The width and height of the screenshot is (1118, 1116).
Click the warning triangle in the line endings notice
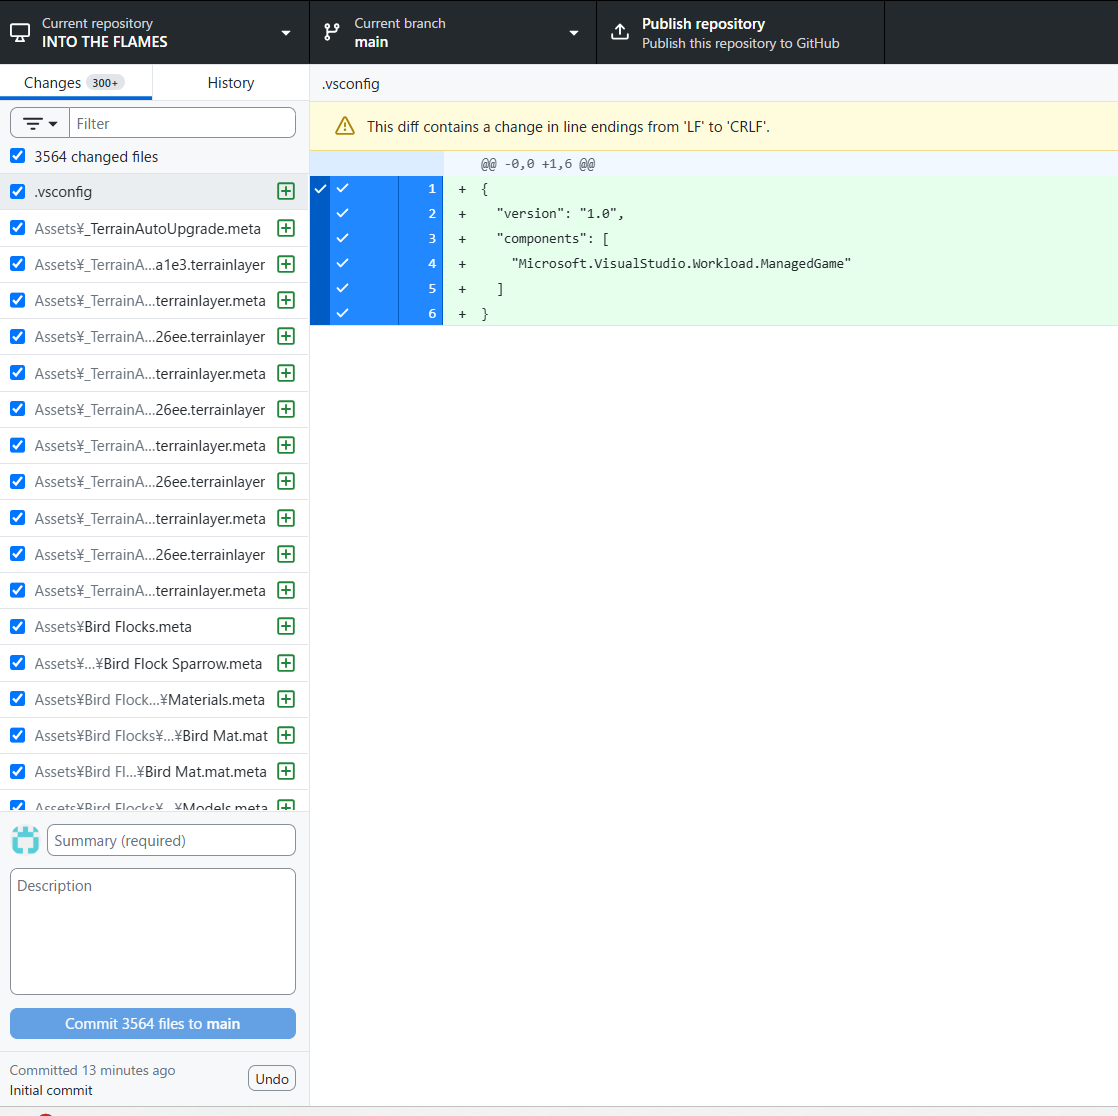[344, 126]
